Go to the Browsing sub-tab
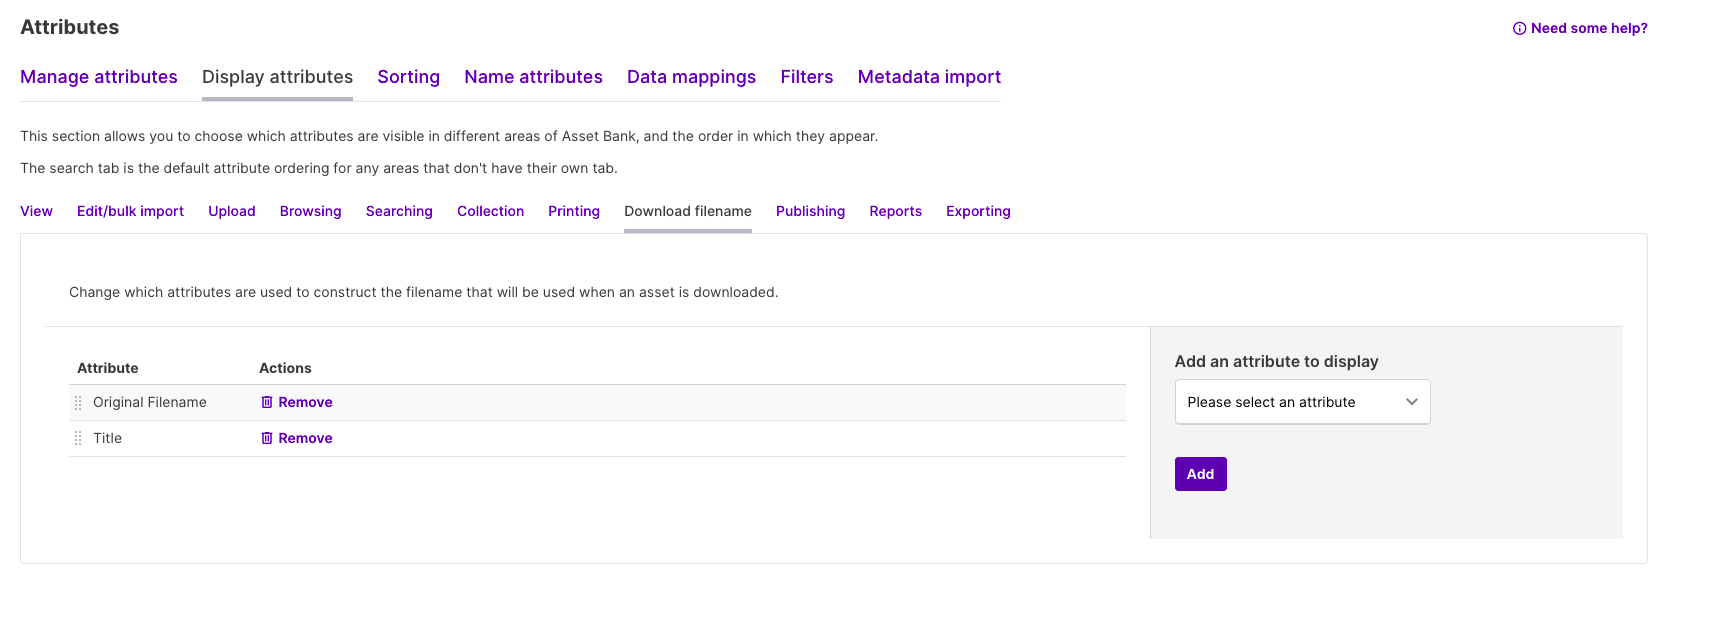Viewport: 1730px width, 639px height. coord(311,211)
